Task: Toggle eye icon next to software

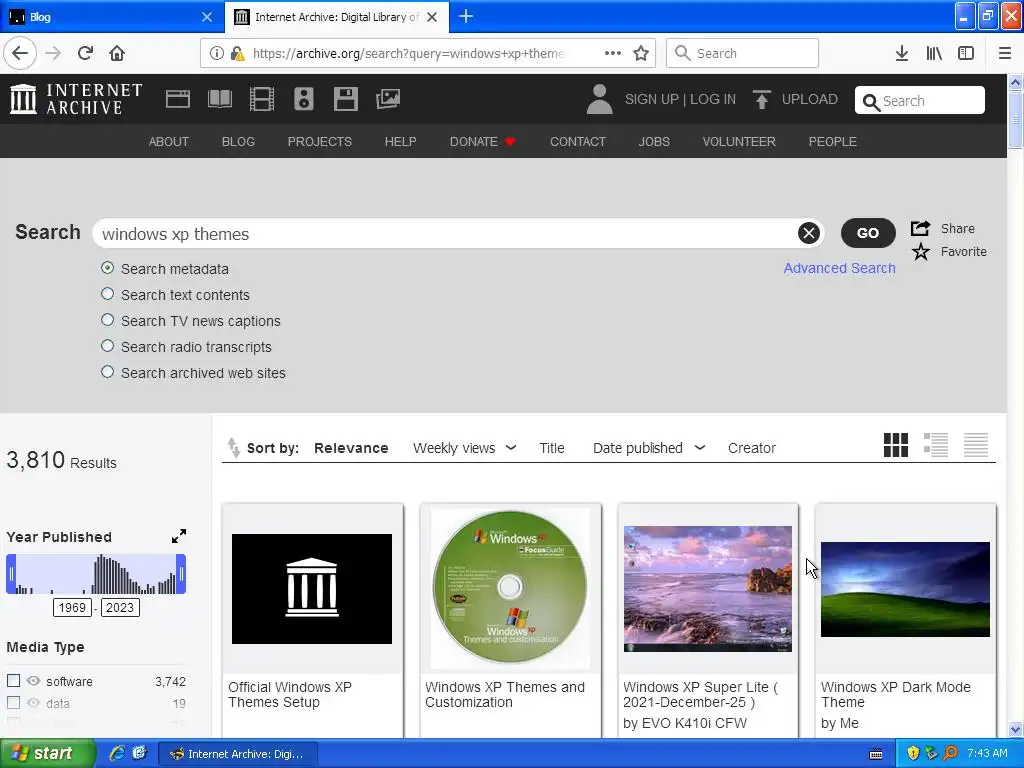Action: point(33,681)
